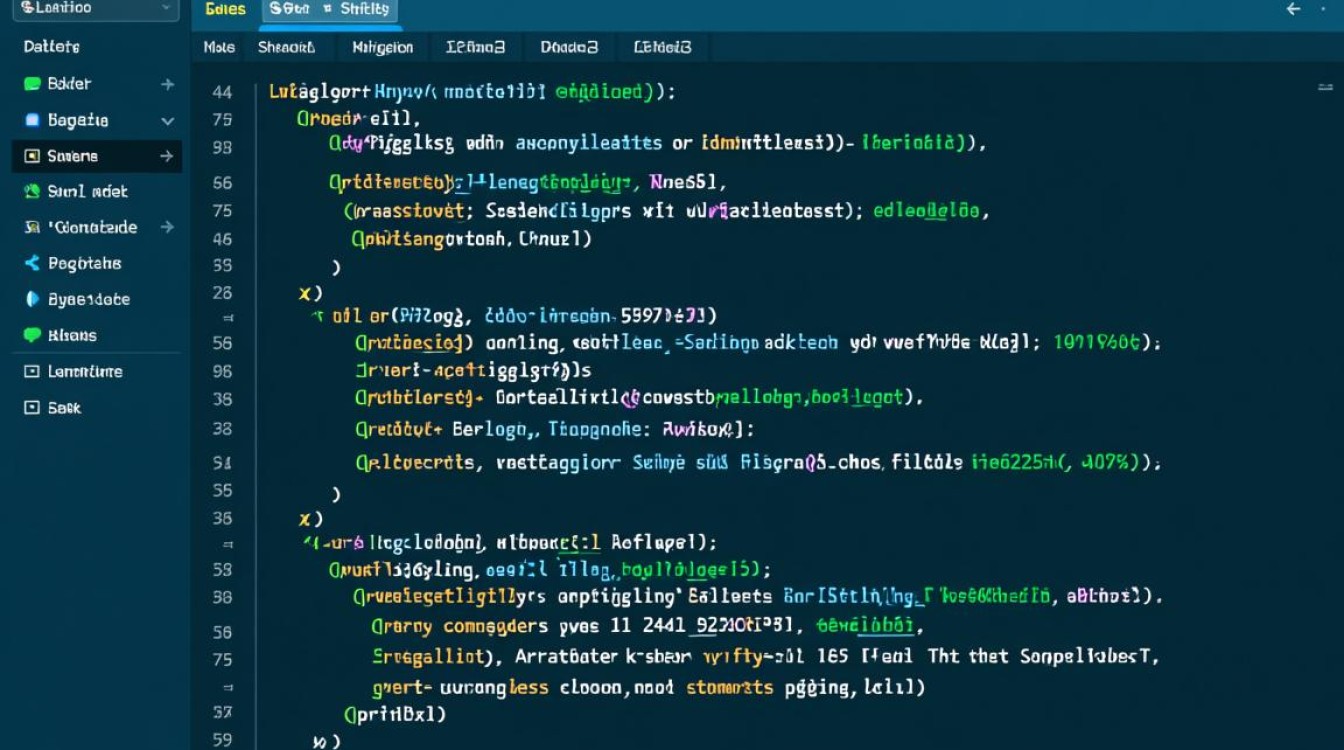Open the Khans comment bubble icon
This screenshot has width=1344, height=750.
[30, 335]
